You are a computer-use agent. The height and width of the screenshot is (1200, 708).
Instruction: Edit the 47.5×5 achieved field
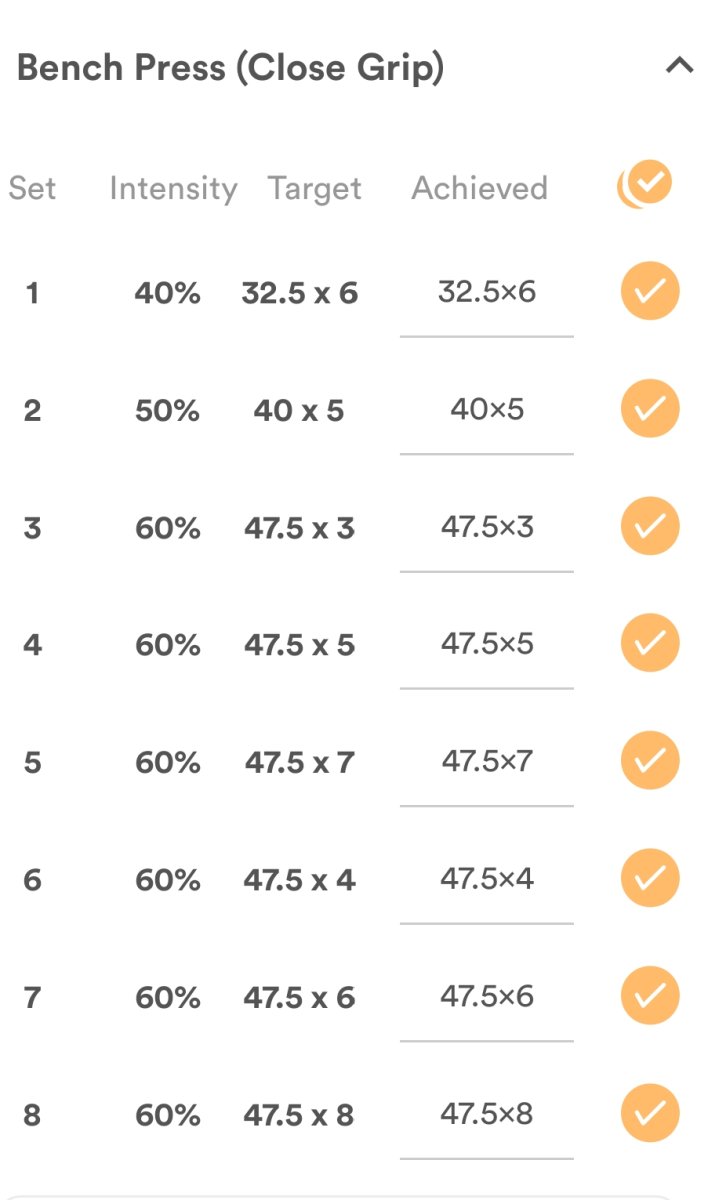point(487,643)
